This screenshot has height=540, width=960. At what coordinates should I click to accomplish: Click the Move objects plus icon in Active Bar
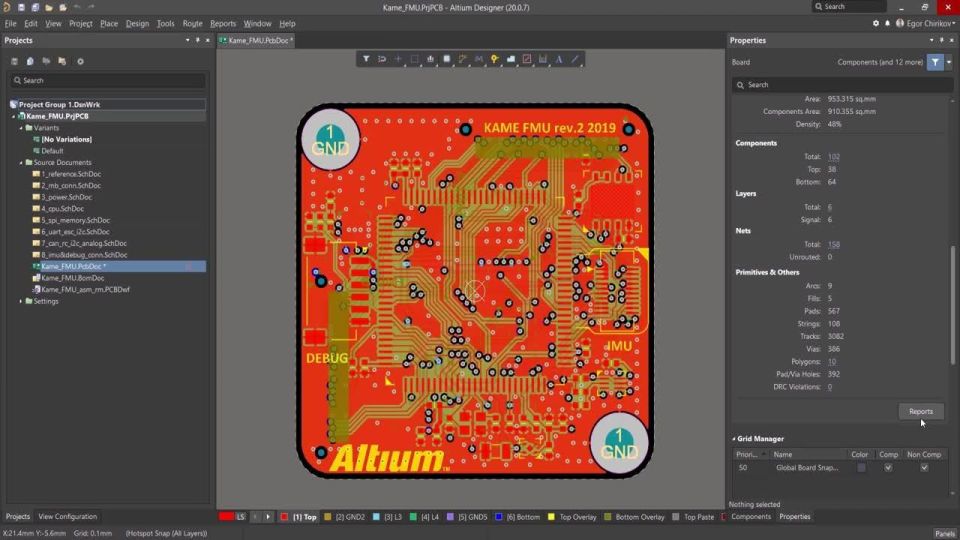pos(398,59)
